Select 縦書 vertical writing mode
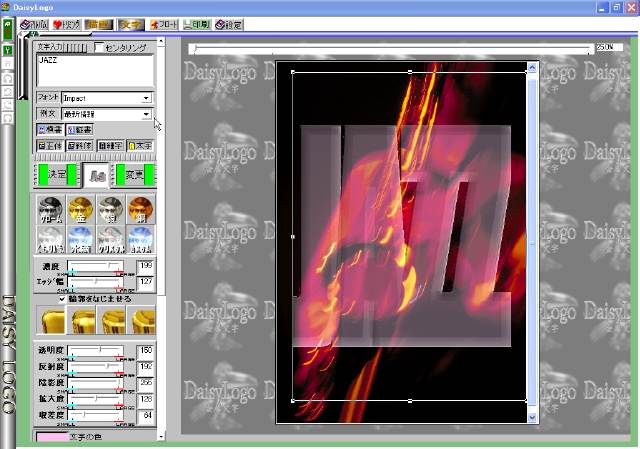Screen dimensions: 640x449 coord(80,129)
